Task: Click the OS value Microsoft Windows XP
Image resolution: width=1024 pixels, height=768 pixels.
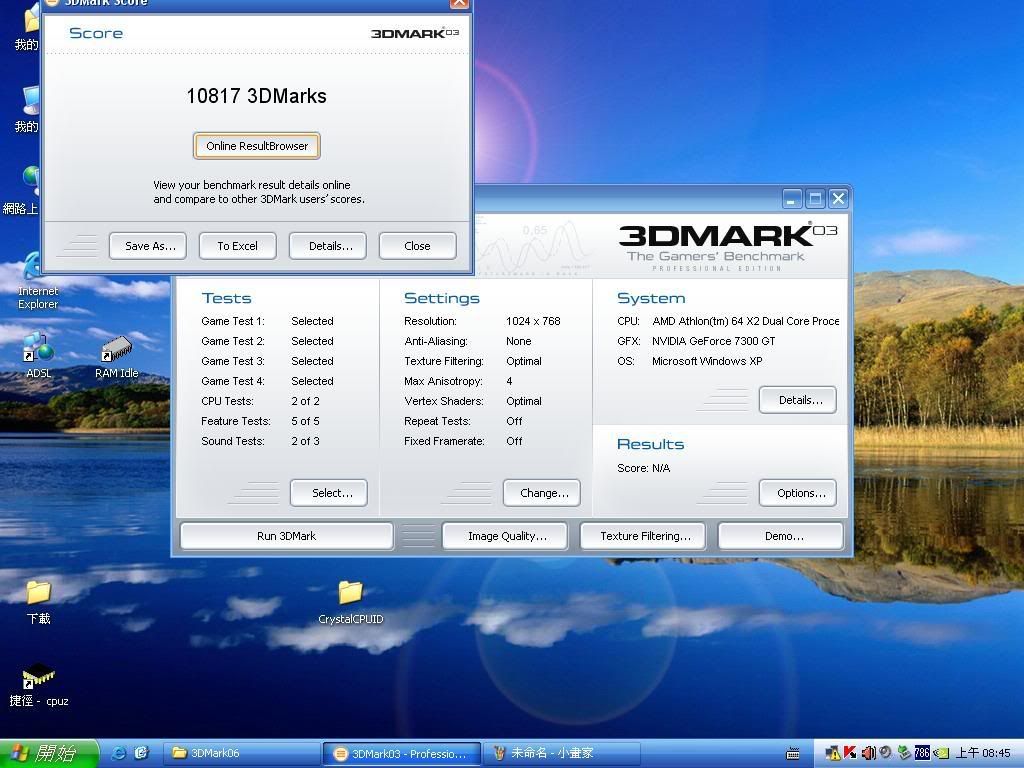Action: tap(707, 361)
